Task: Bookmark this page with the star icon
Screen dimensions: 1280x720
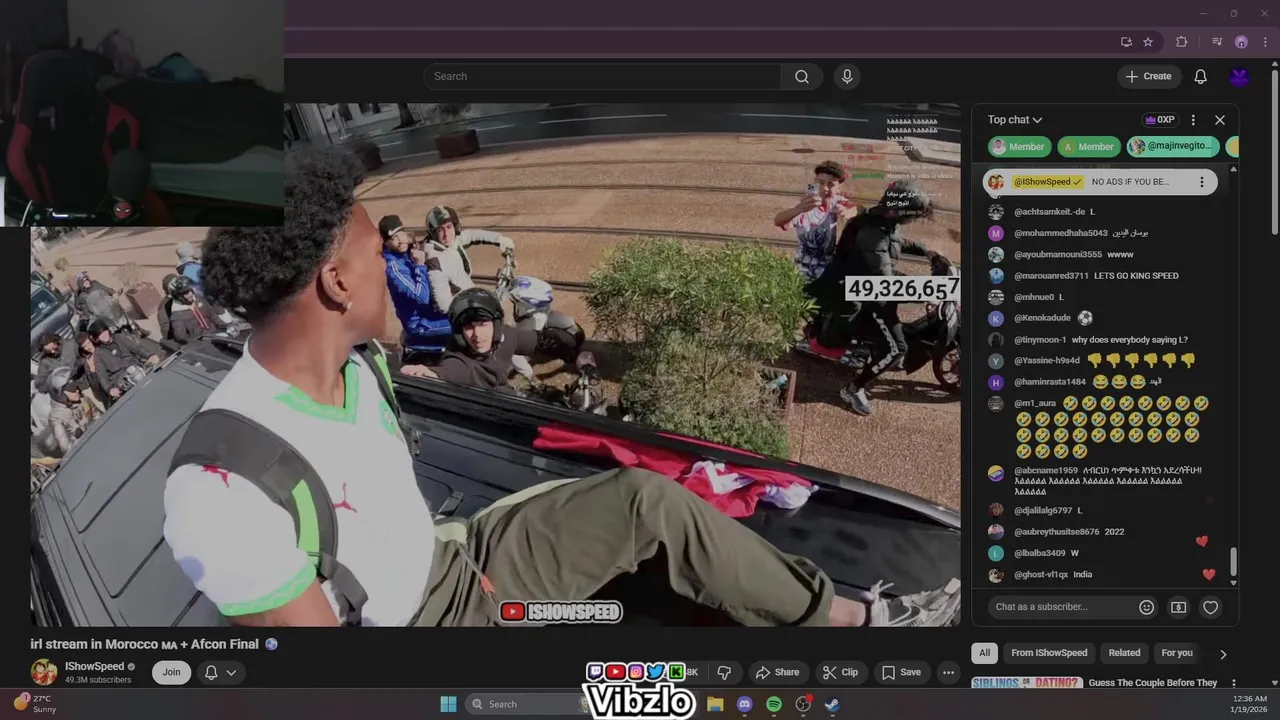Action: [1148, 42]
